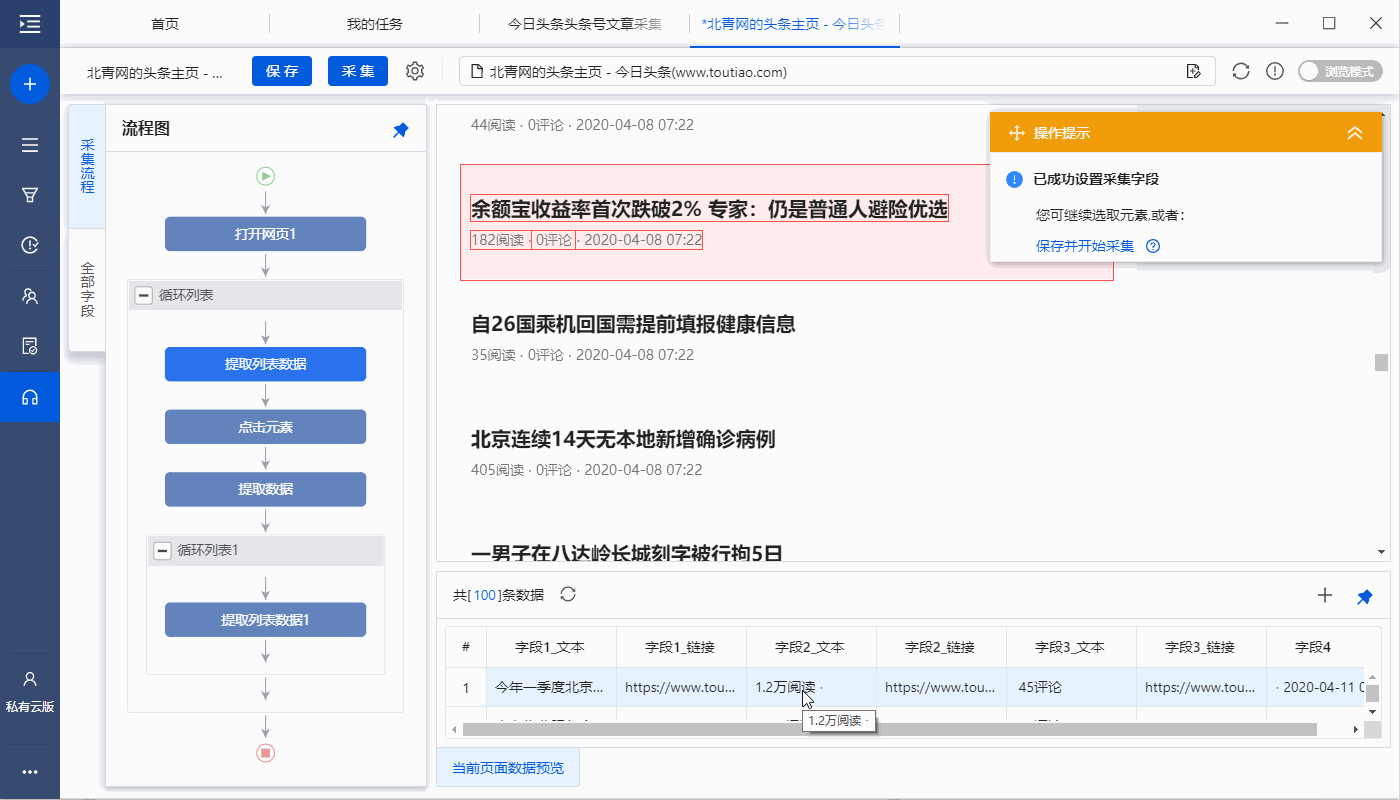Click the 保存 button

tap(282, 71)
